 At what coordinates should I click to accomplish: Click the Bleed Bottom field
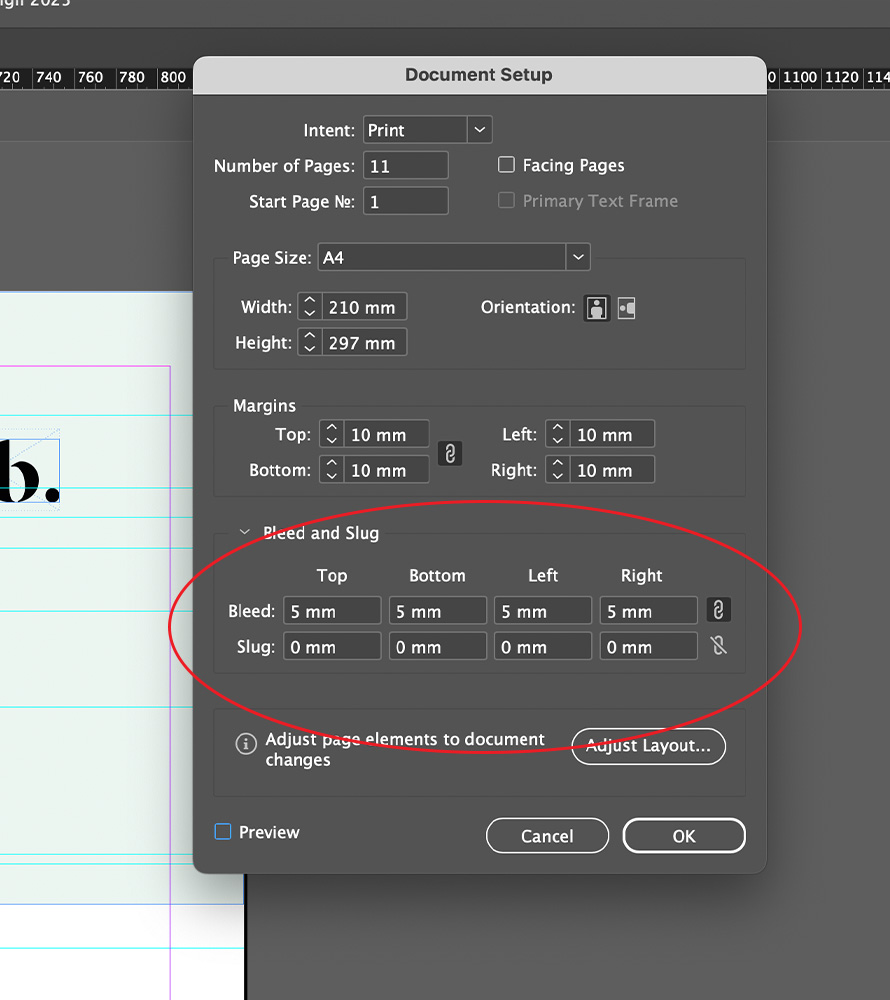[438, 610]
